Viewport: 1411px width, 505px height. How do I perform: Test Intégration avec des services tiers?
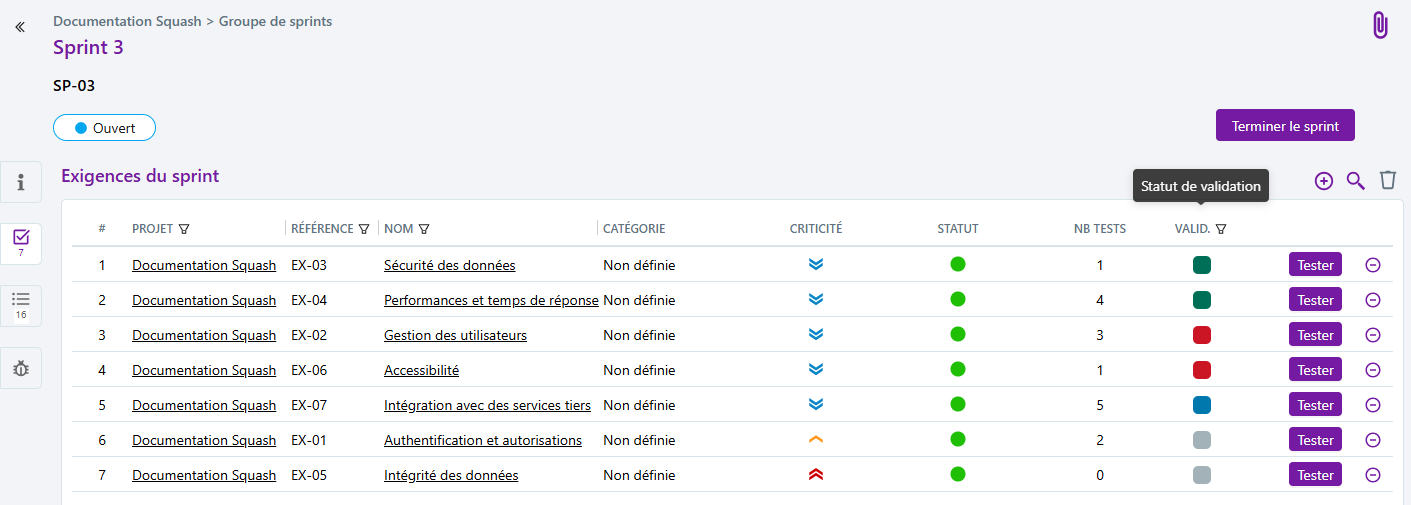[1315, 405]
